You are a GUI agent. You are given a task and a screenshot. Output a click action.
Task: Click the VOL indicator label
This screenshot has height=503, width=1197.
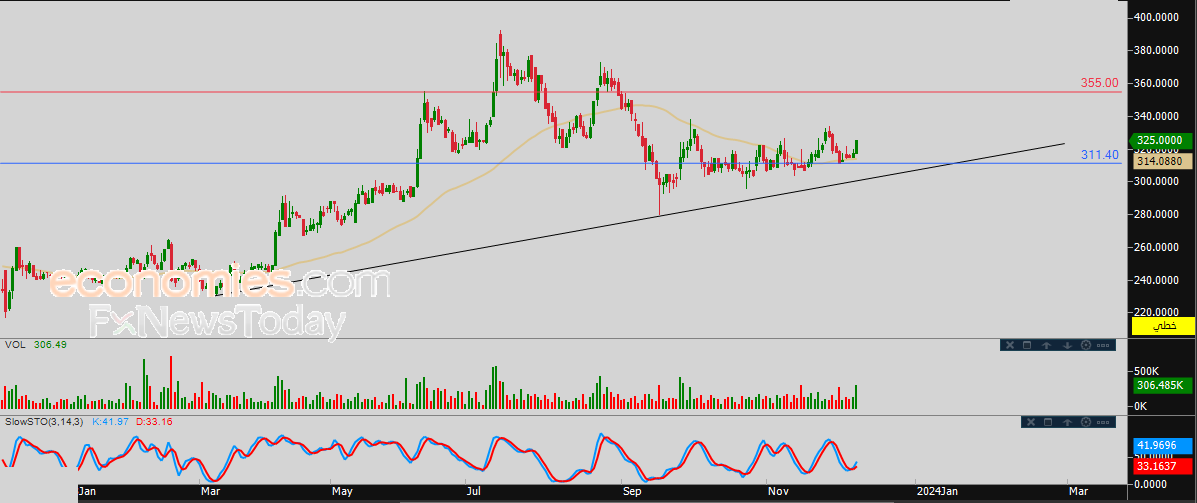(15, 345)
